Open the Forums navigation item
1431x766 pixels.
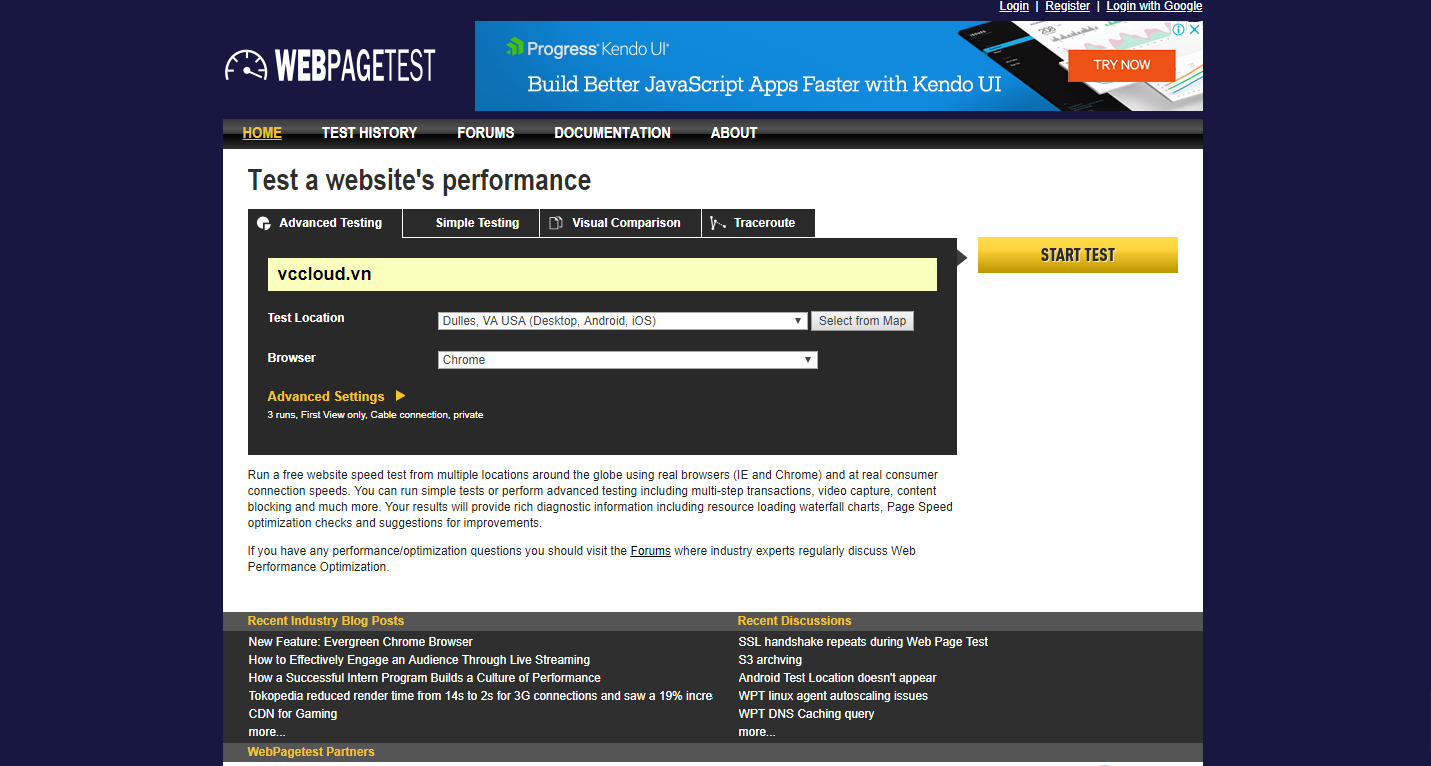pyautogui.click(x=485, y=133)
